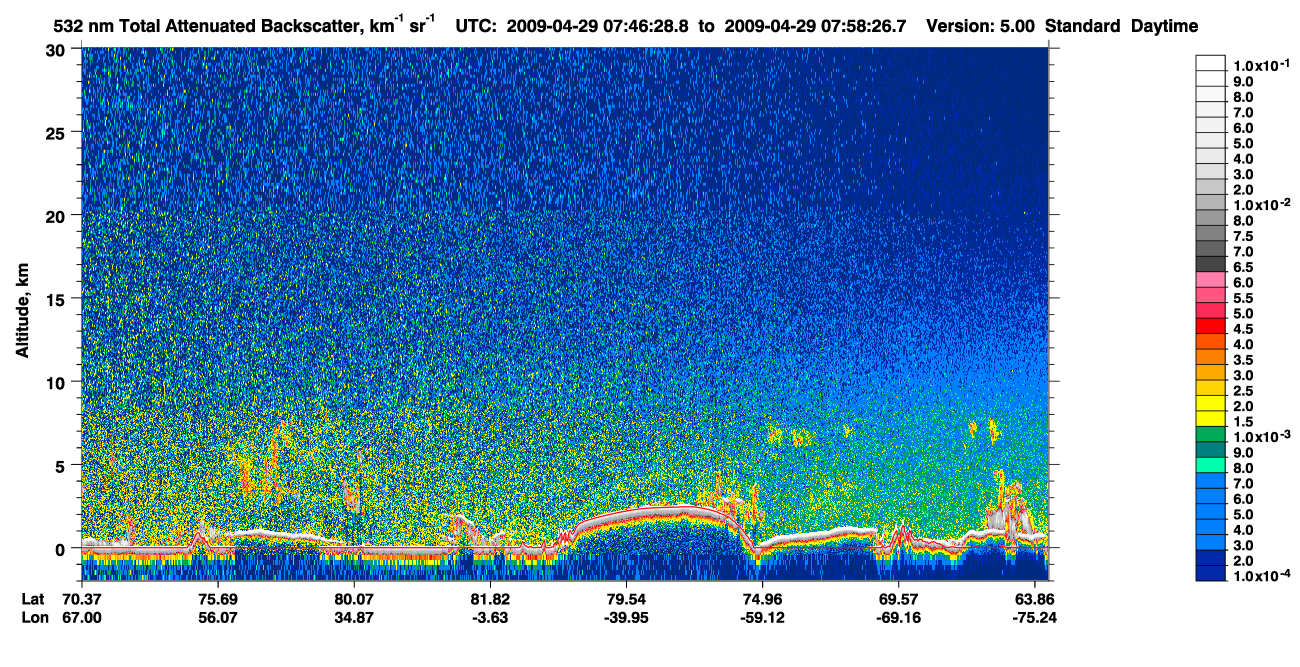Pick the pure red swatch in the colorbar
Screen dimensions: 1300x667
click(x=1210, y=326)
